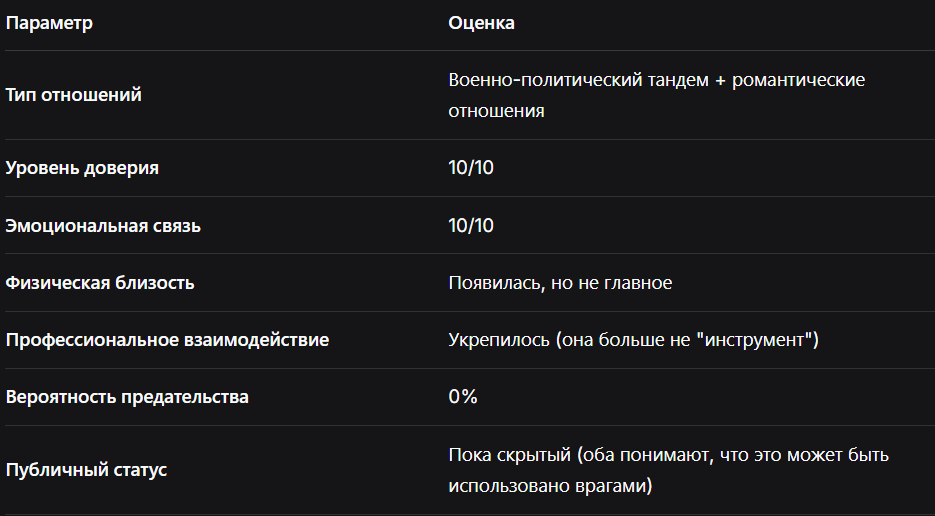Click the 10/10 rating for 'Эмоциональная связь'

pos(471,226)
